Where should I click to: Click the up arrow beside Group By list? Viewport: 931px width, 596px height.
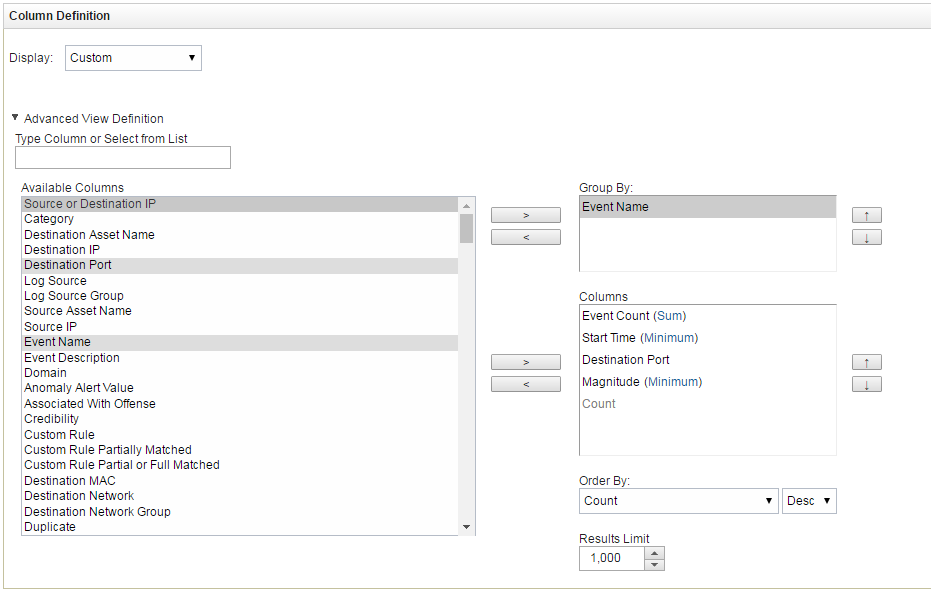tap(866, 214)
